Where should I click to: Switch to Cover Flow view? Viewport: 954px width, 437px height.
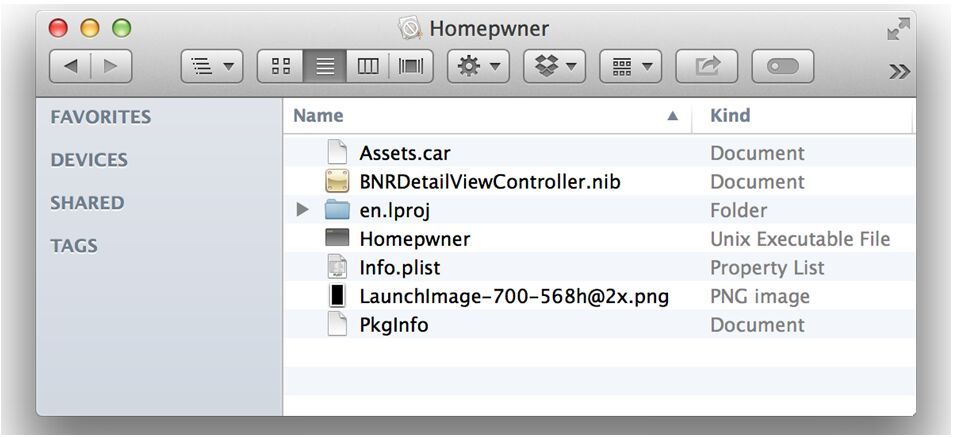(x=411, y=66)
